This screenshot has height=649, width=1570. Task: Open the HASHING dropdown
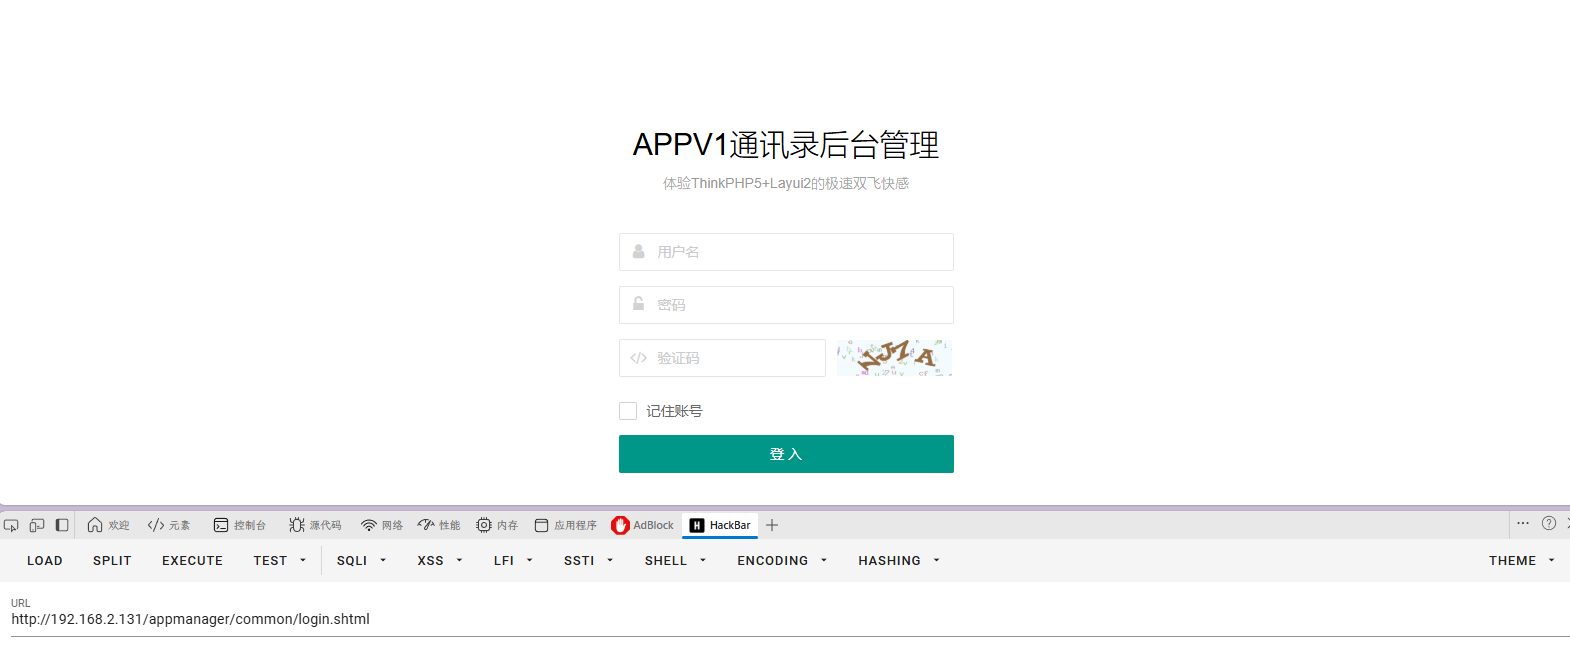[x=899, y=561]
